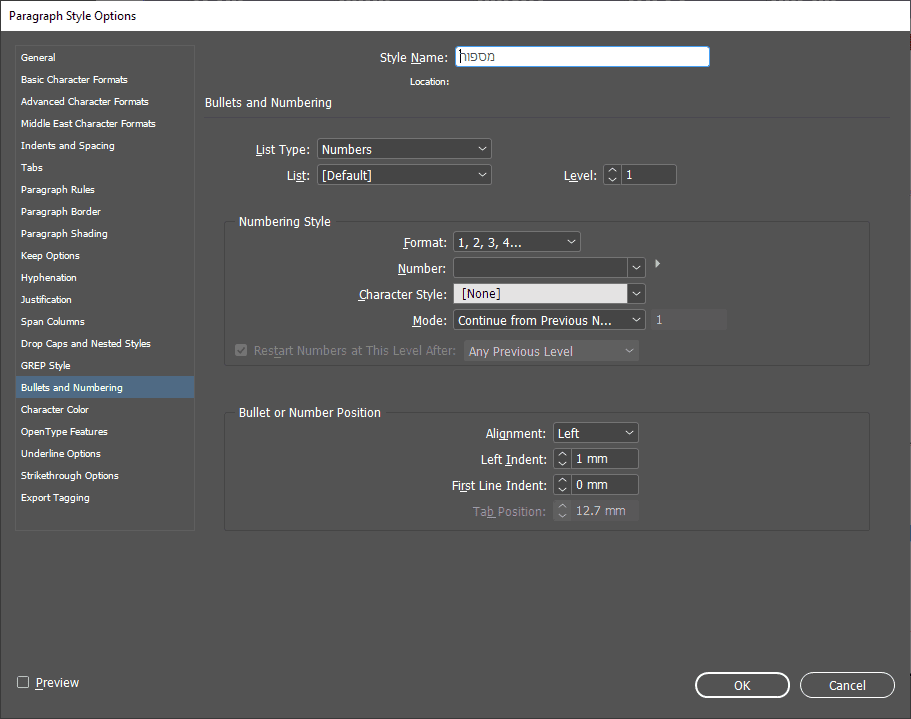Screen dimensions: 911x719
Task: Click the Cancel button
Action: tap(847, 685)
